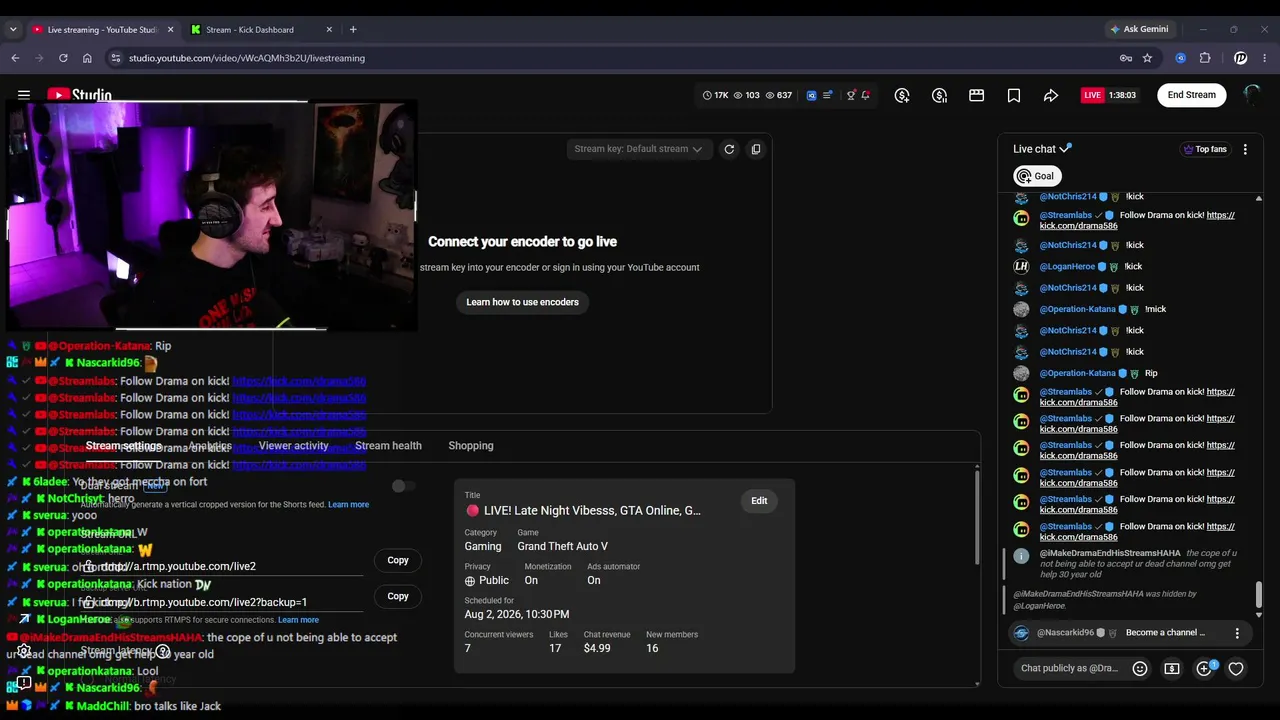Viewport: 1280px width, 720px height.
Task: Expand the Stream key Default stream dropdown
Action: coord(638,149)
